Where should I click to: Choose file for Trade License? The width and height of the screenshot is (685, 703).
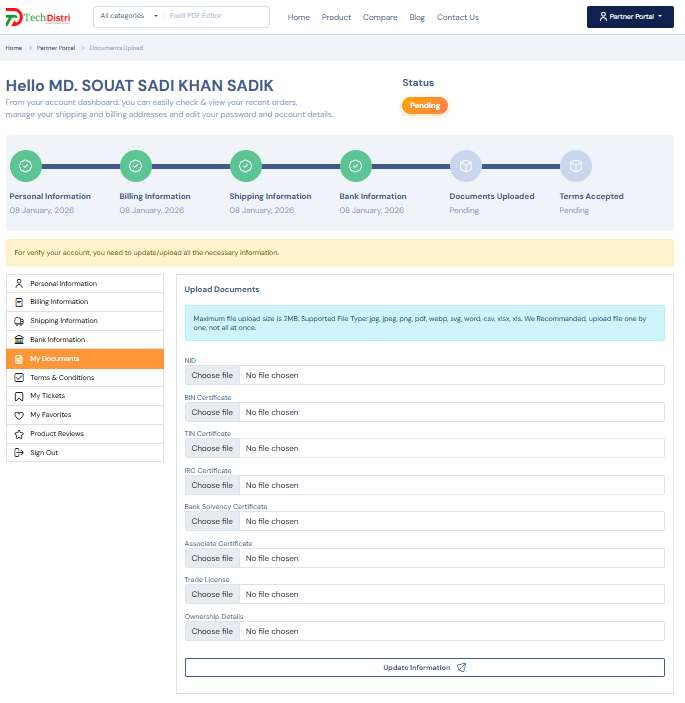tap(212, 595)
